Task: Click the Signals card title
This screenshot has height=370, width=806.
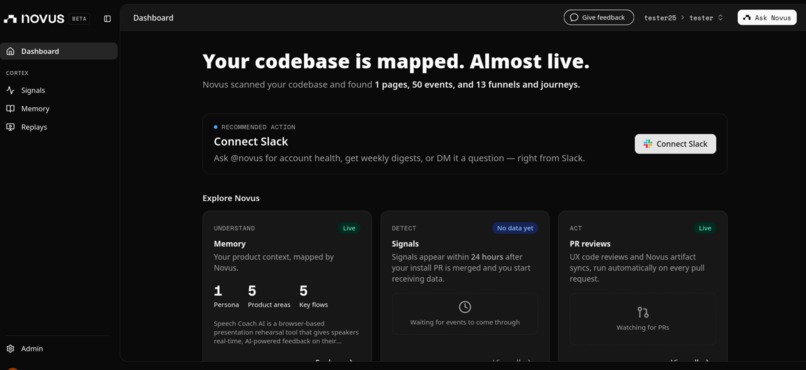Action: 405,244
